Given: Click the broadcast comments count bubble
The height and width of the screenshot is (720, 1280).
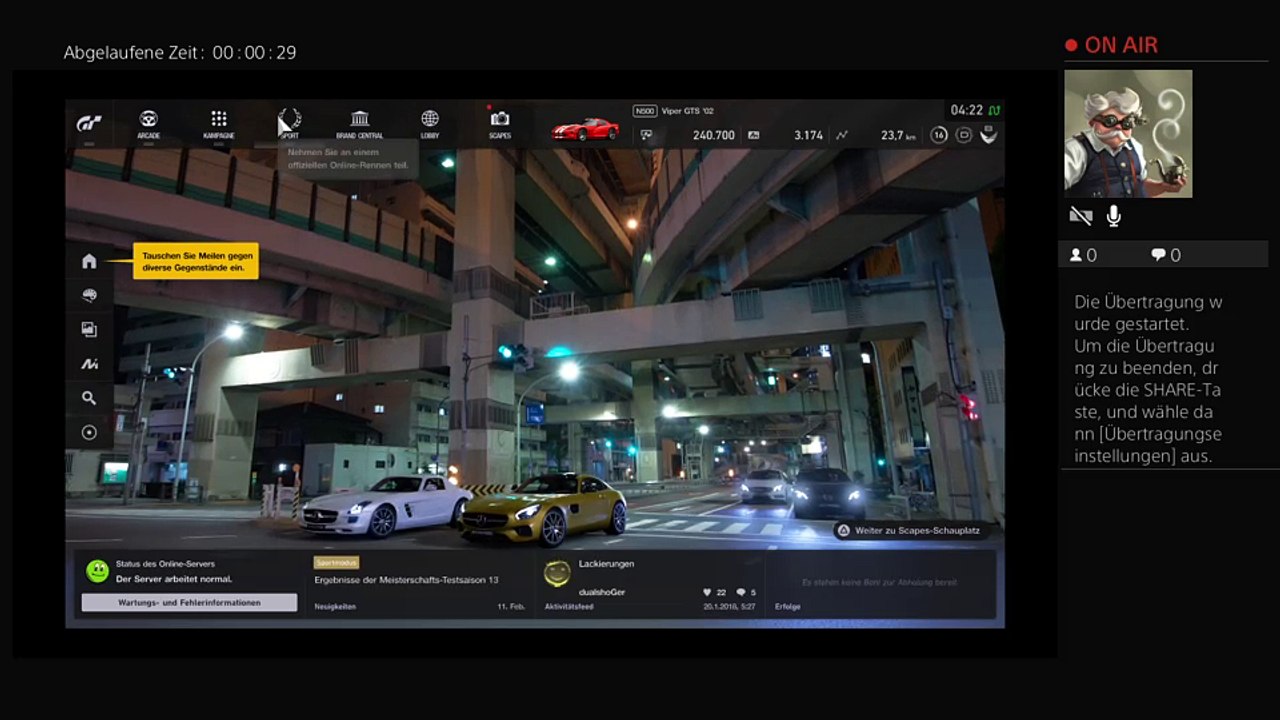Looking at the screenshot, I should (x=1158, y=255).
